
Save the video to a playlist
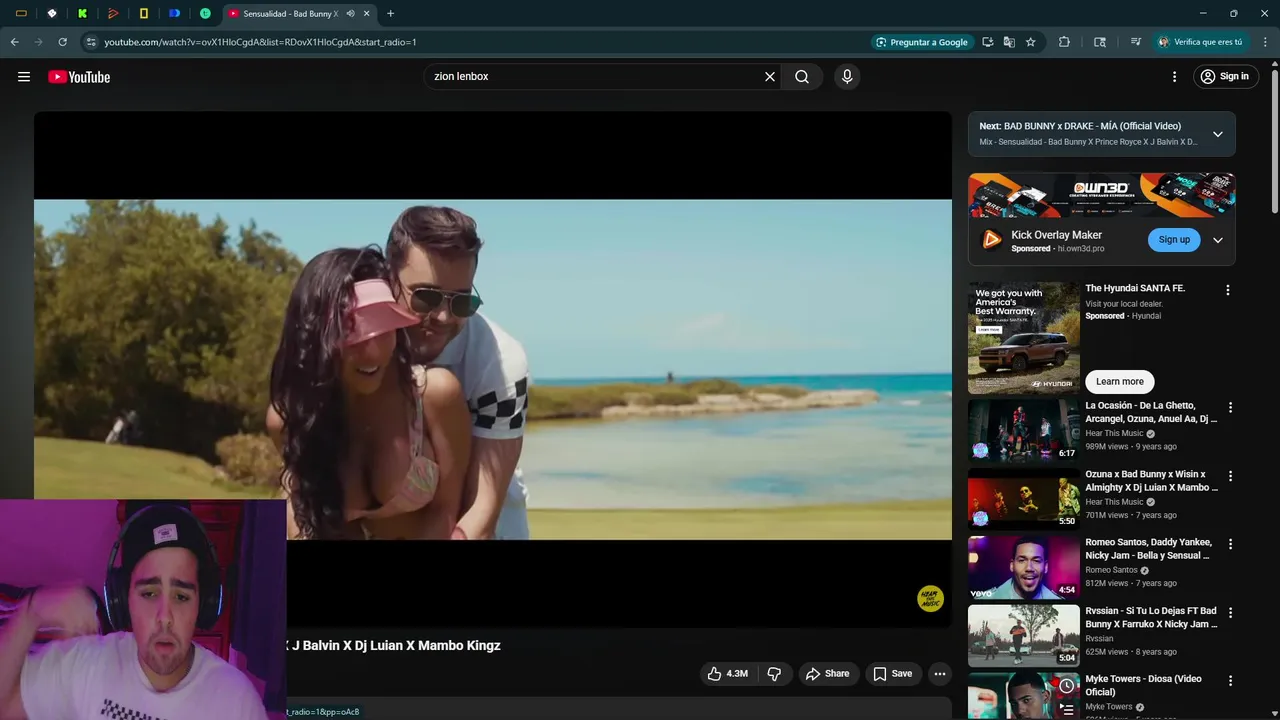click(892, 674)
